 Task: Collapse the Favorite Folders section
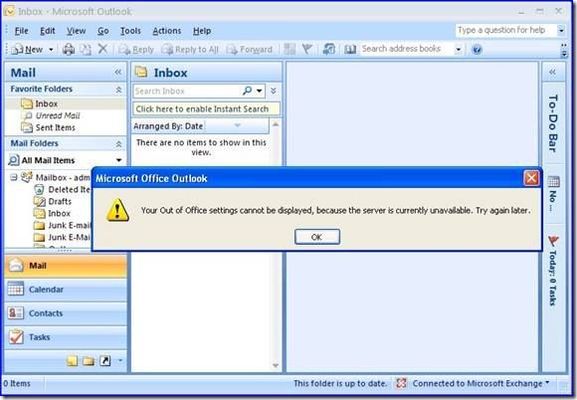118,89
